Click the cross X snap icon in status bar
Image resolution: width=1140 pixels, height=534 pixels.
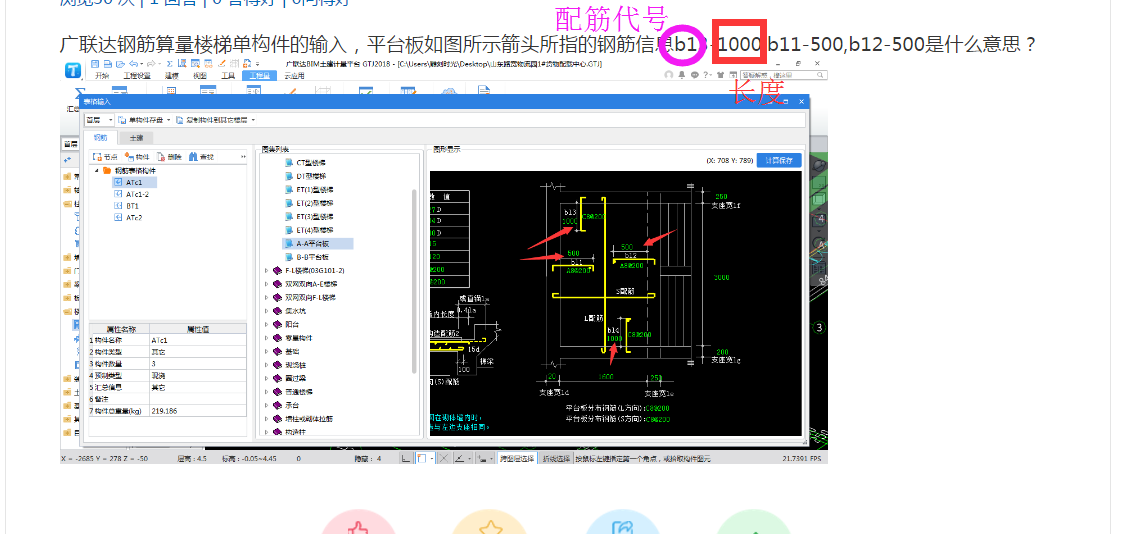click(x=443, y=458)
